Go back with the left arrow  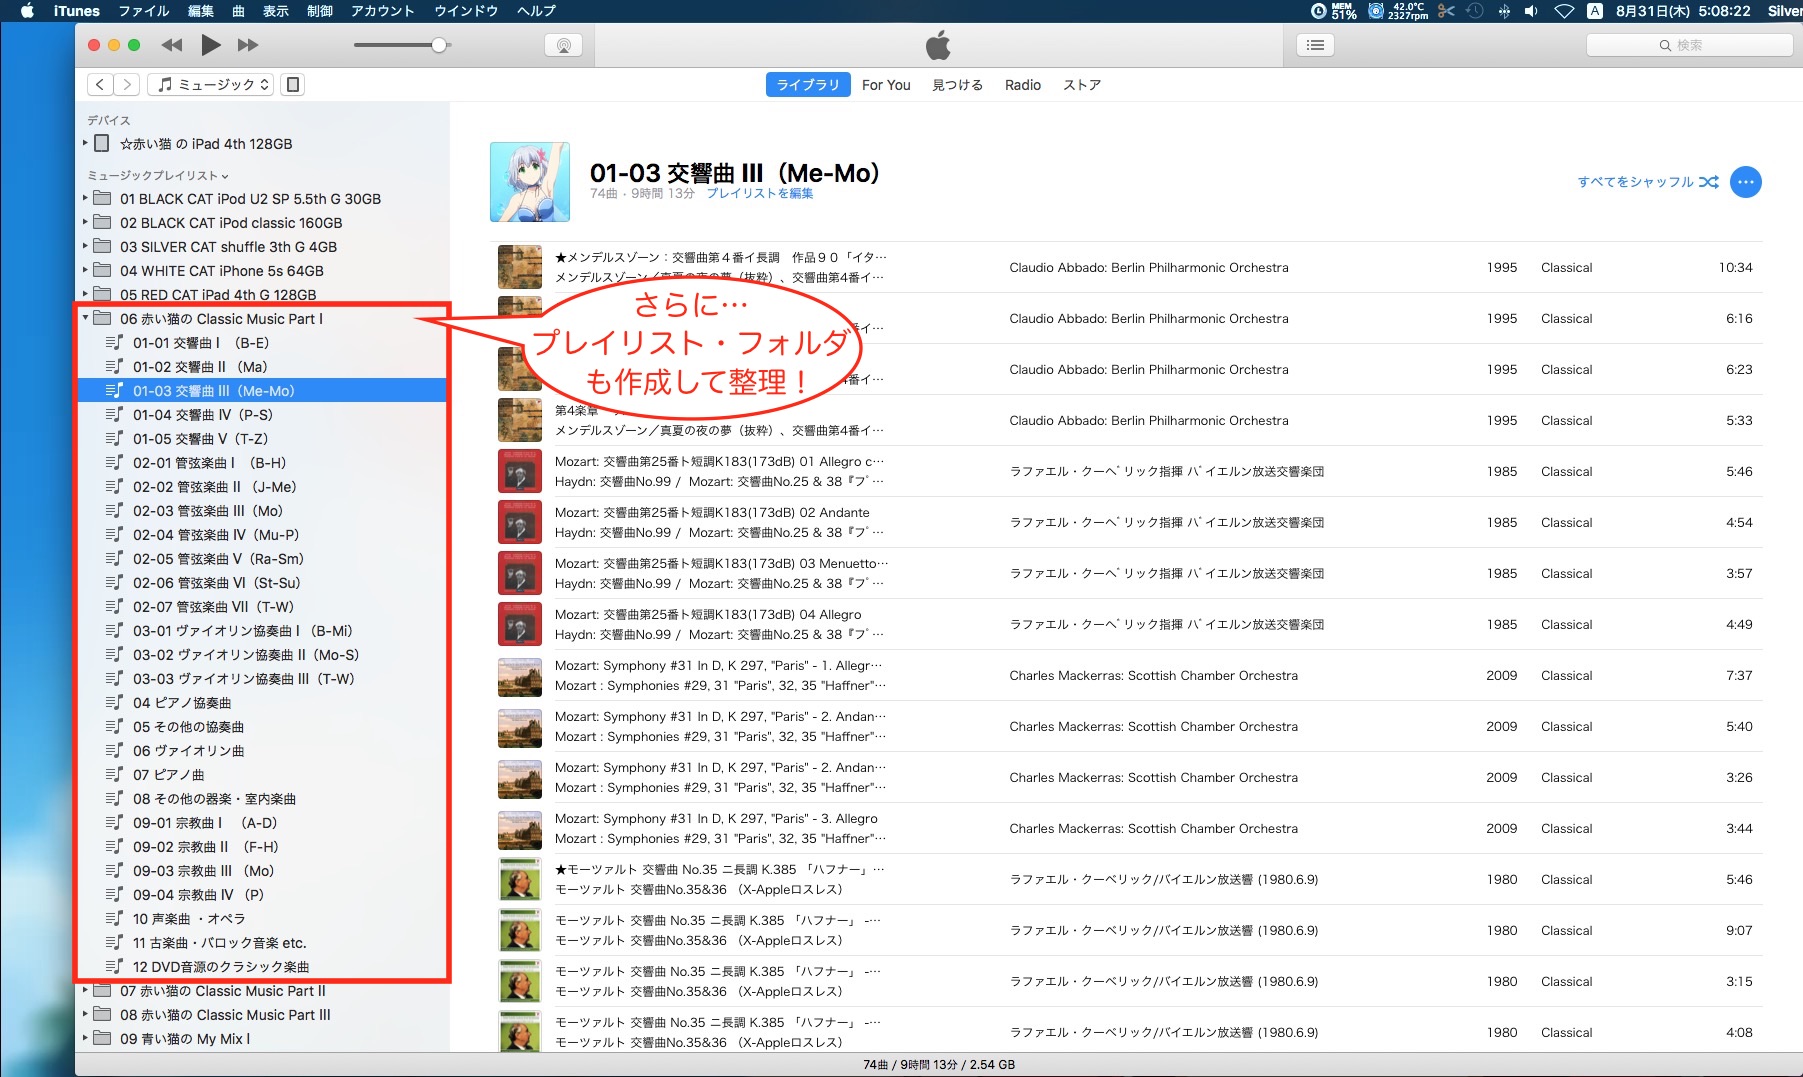[x=100, y=85]
